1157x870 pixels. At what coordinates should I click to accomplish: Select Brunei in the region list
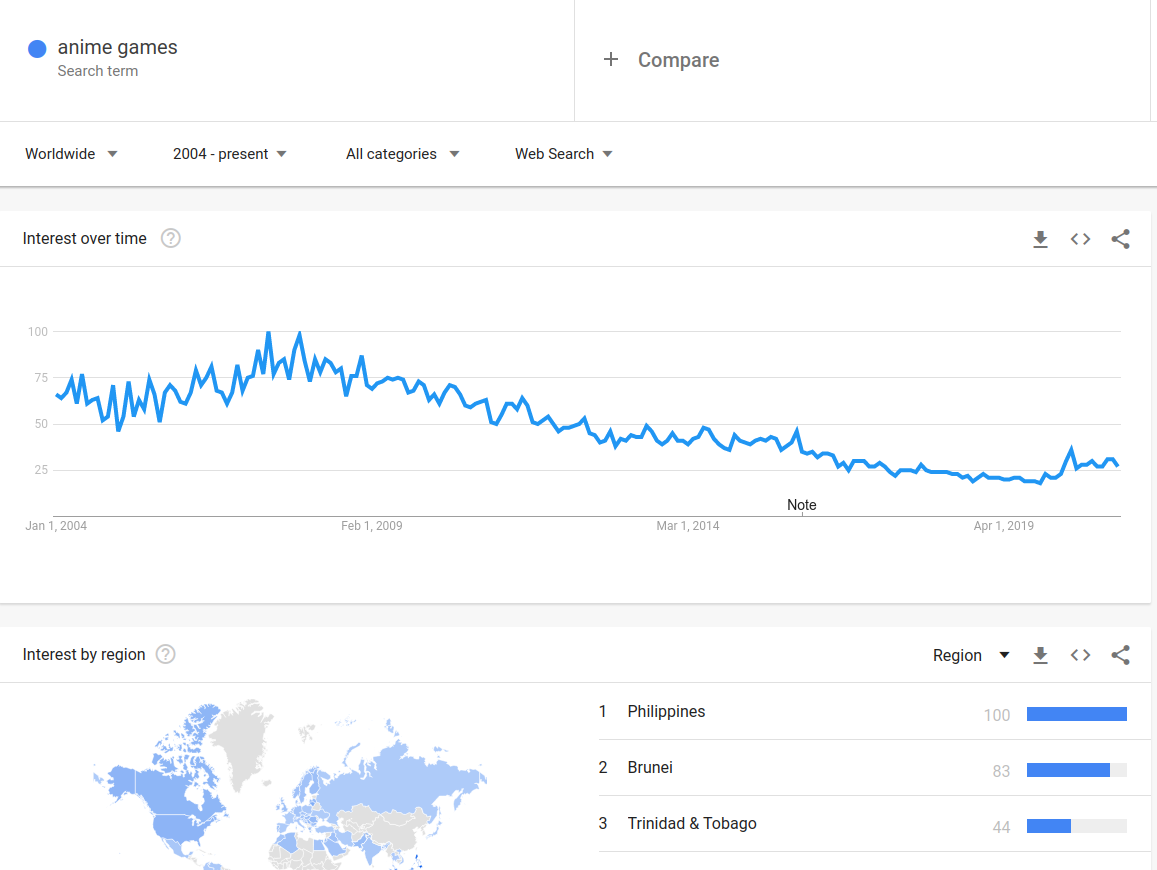tap(650, 768)
